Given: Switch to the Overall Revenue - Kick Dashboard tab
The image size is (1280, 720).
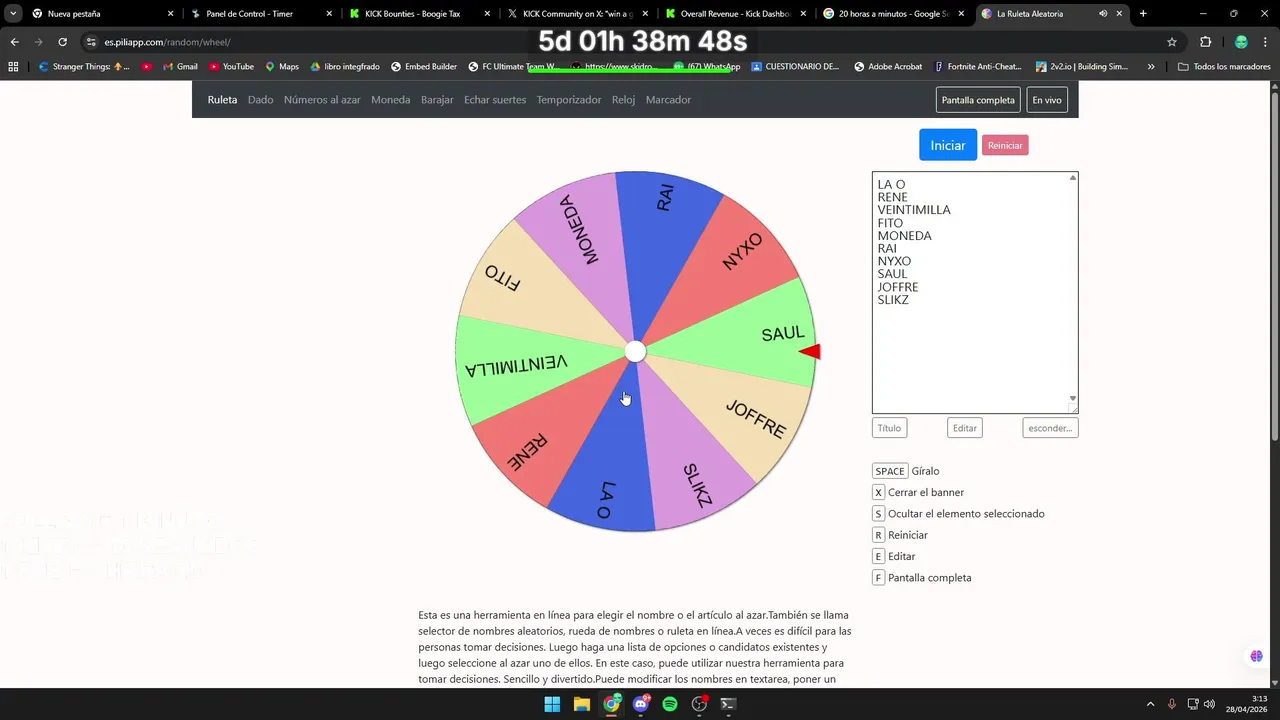Looking at the screenshot, I should point(734,14).
